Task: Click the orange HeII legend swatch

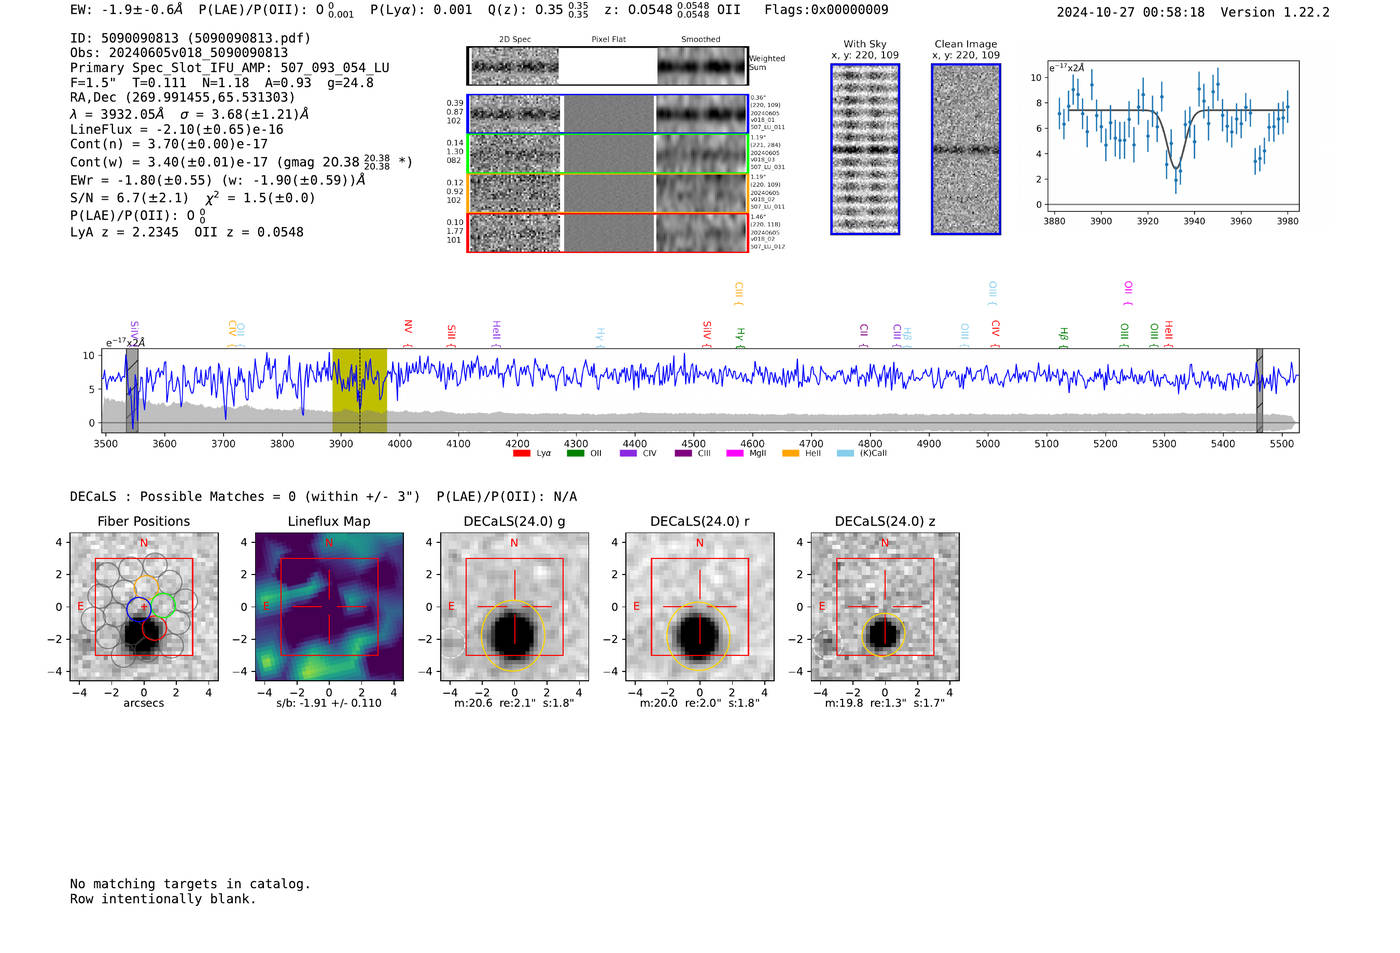Action: tap(790, 453)
